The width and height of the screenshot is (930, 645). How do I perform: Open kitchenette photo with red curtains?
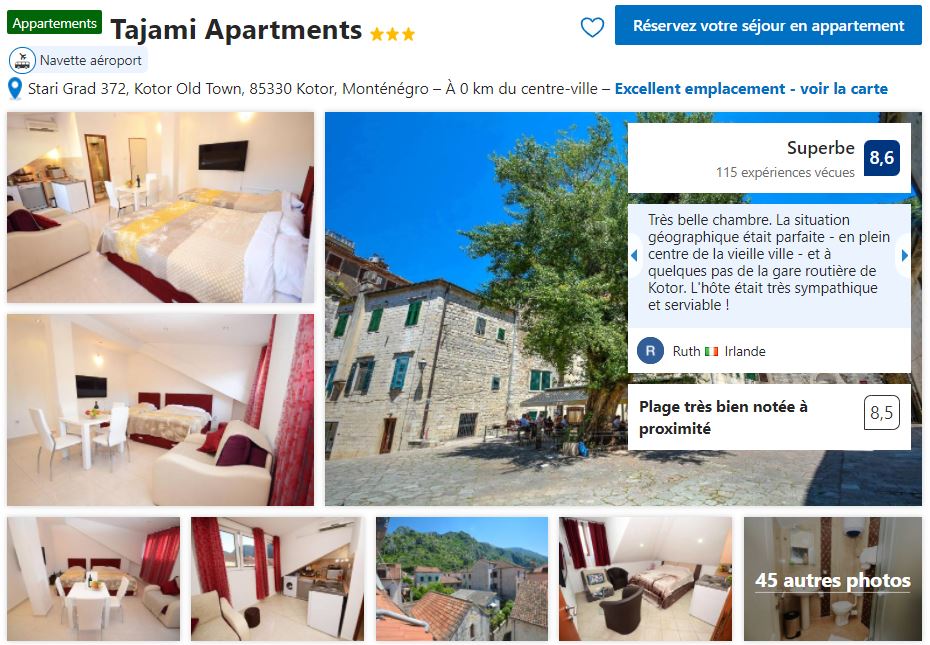tap(277, 579)
